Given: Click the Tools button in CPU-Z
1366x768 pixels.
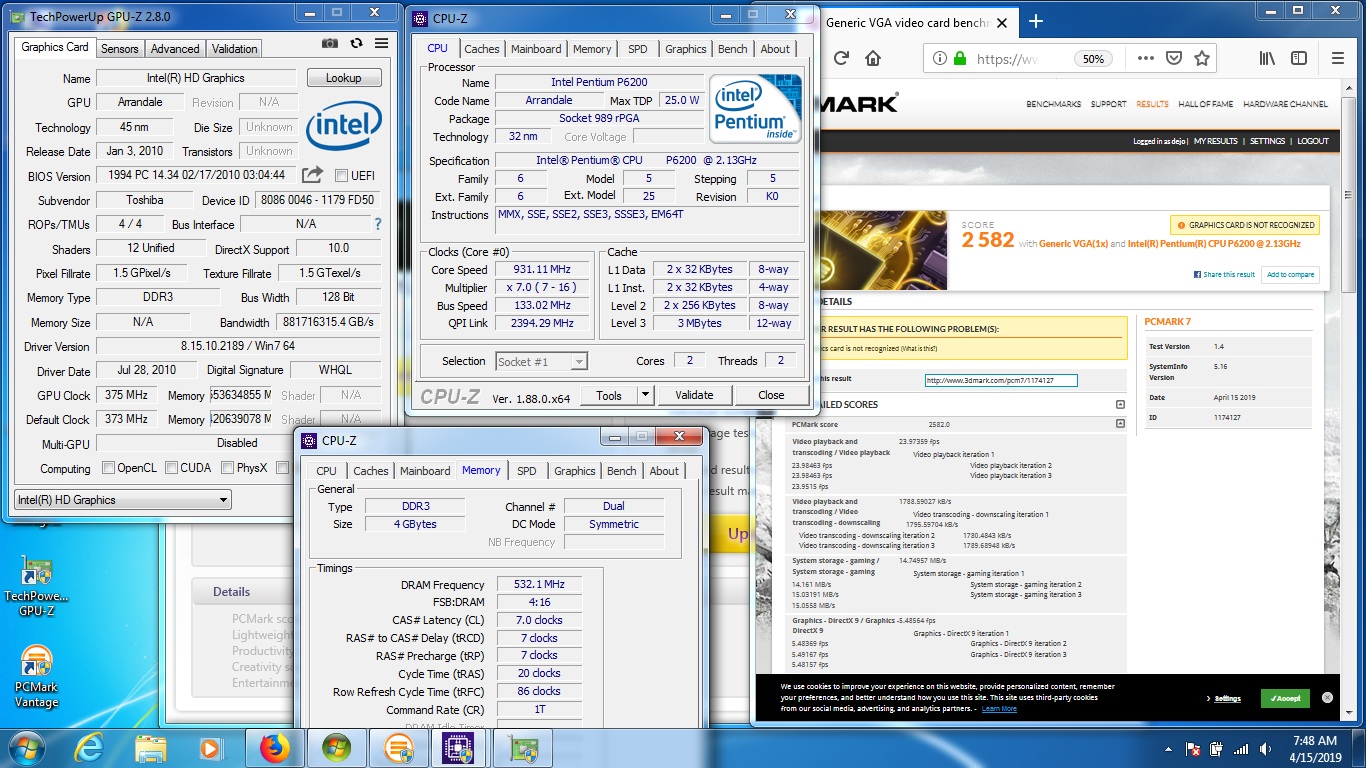Looking at the screenshot, I should click(x=608, y=395).
